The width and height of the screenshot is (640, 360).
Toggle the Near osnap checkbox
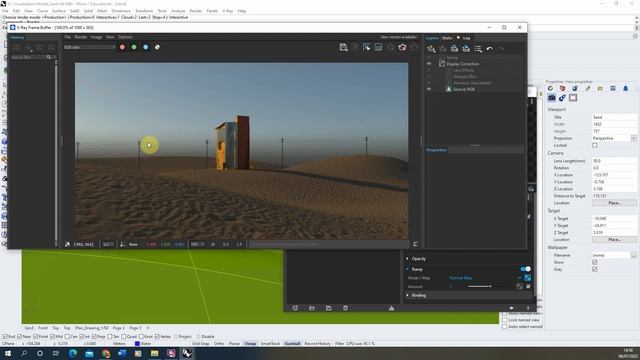pyautogui.click(x=20, y=337)
